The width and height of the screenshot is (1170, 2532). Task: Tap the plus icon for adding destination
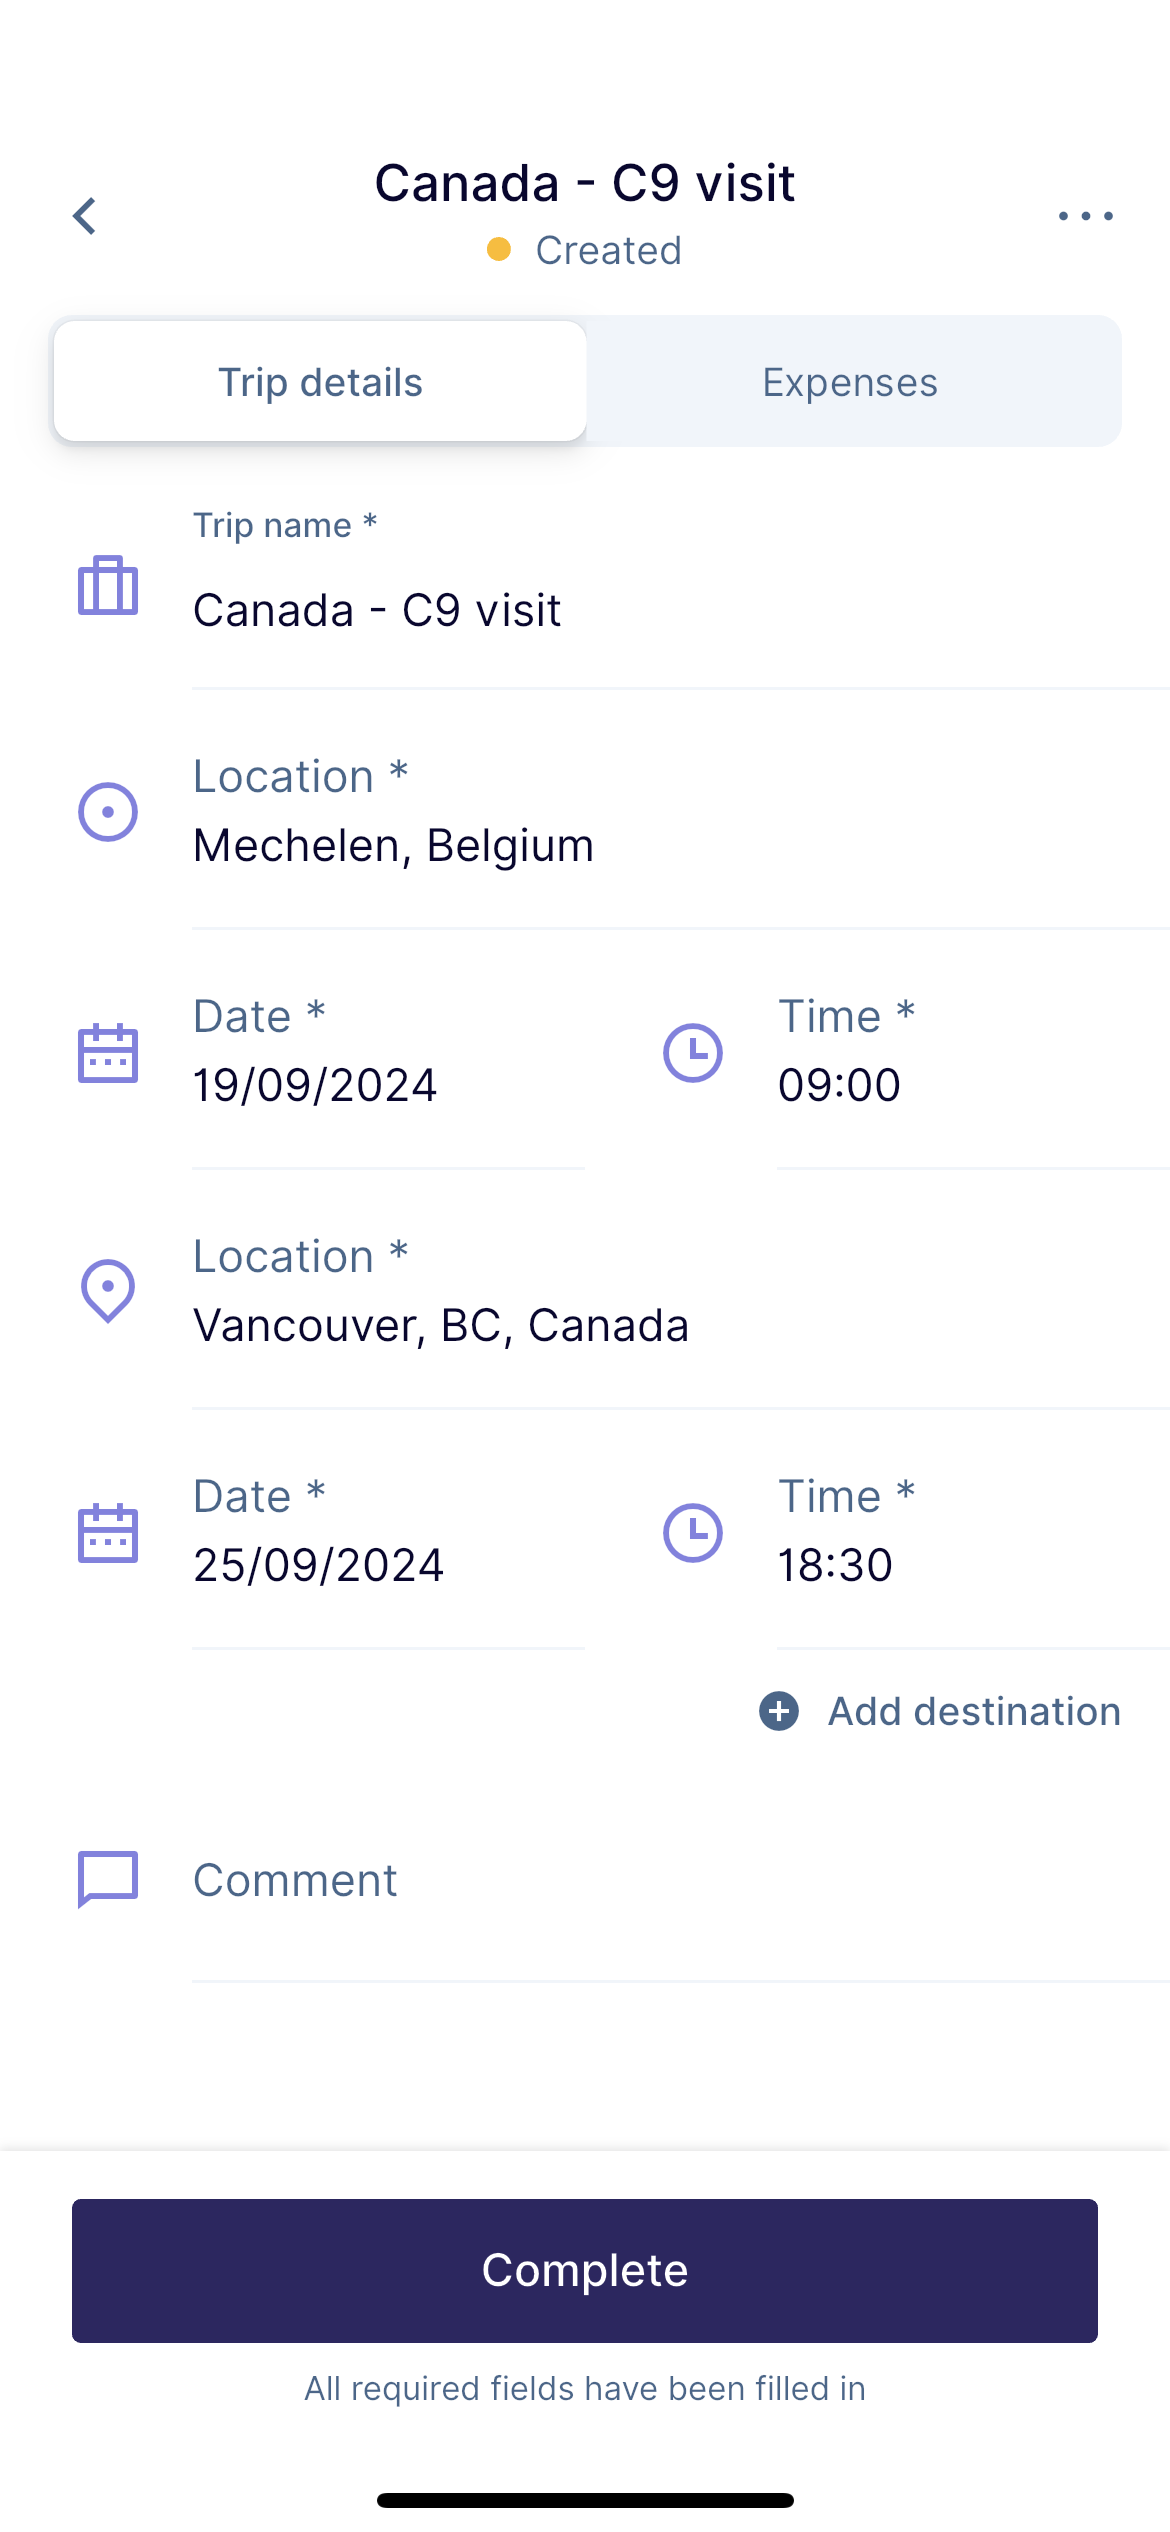(779, 1711)
